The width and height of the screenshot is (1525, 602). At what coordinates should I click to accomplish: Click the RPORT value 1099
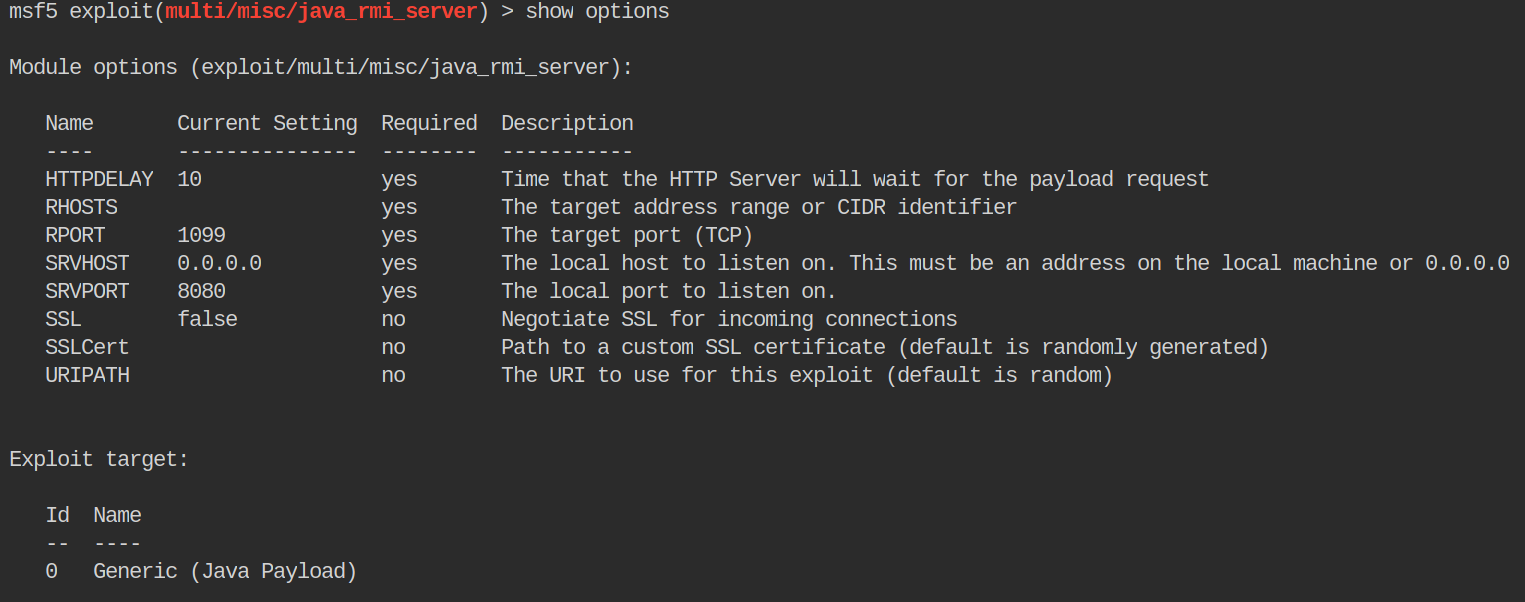(x=201, y=235)
